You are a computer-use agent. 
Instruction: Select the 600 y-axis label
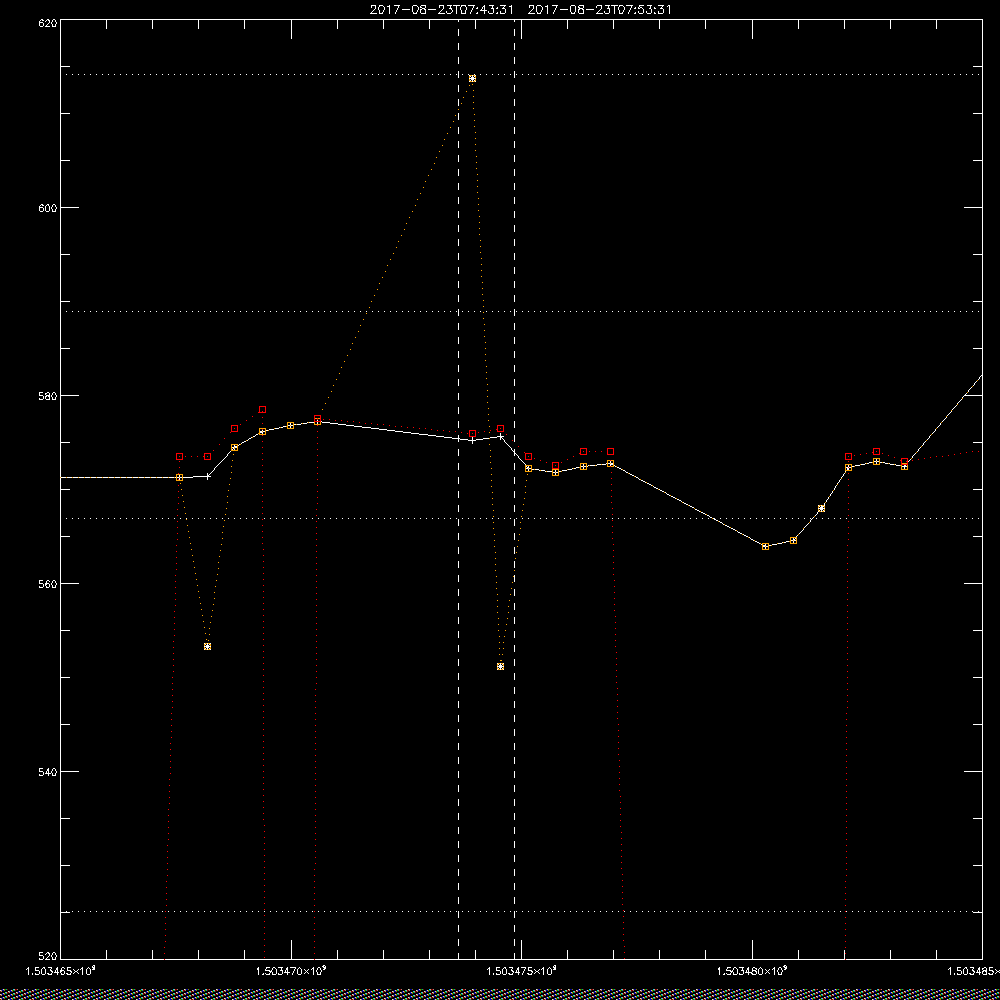(x=48, y=208)
